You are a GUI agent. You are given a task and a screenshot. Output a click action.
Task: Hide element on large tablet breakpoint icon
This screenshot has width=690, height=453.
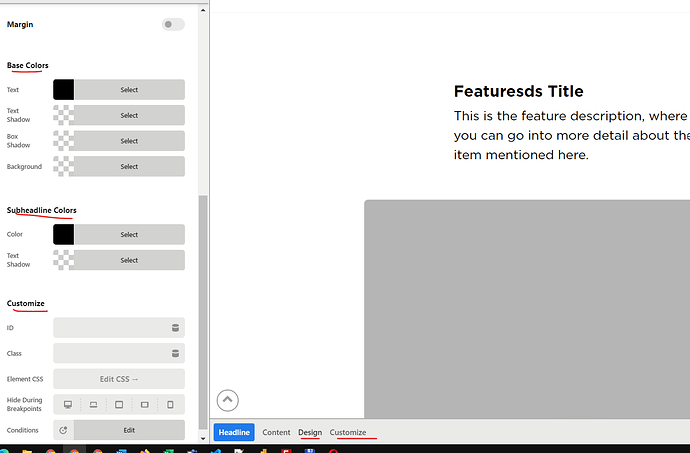click(x=119, y=405)
